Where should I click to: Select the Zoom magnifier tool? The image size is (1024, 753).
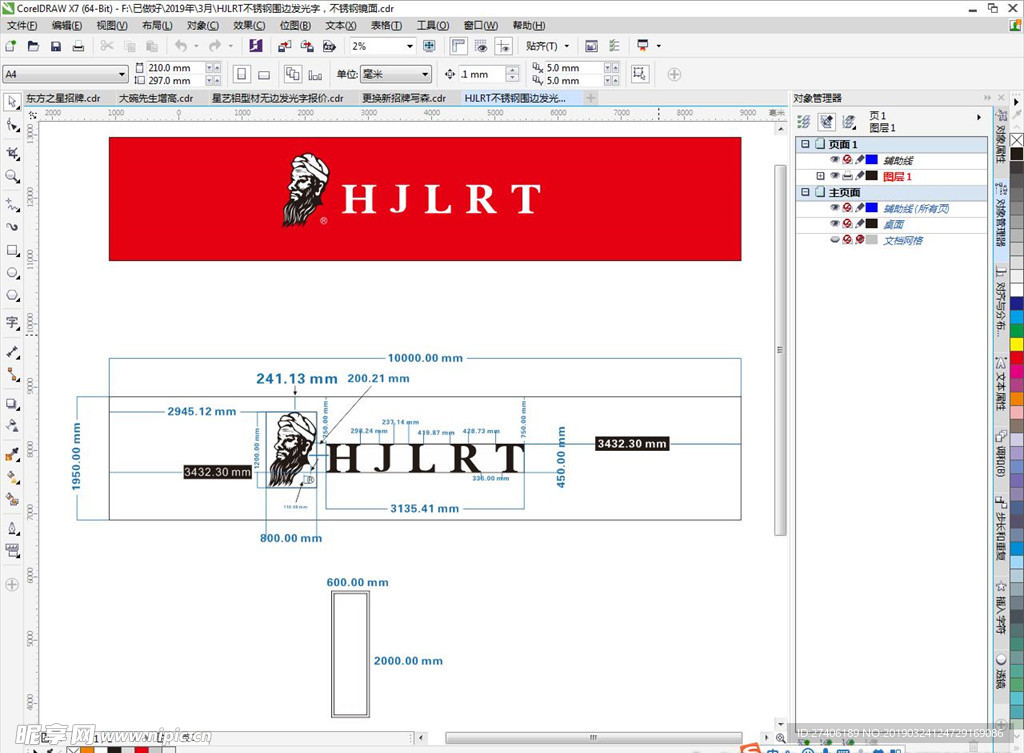pyautogui.click(x=13, y=177)
